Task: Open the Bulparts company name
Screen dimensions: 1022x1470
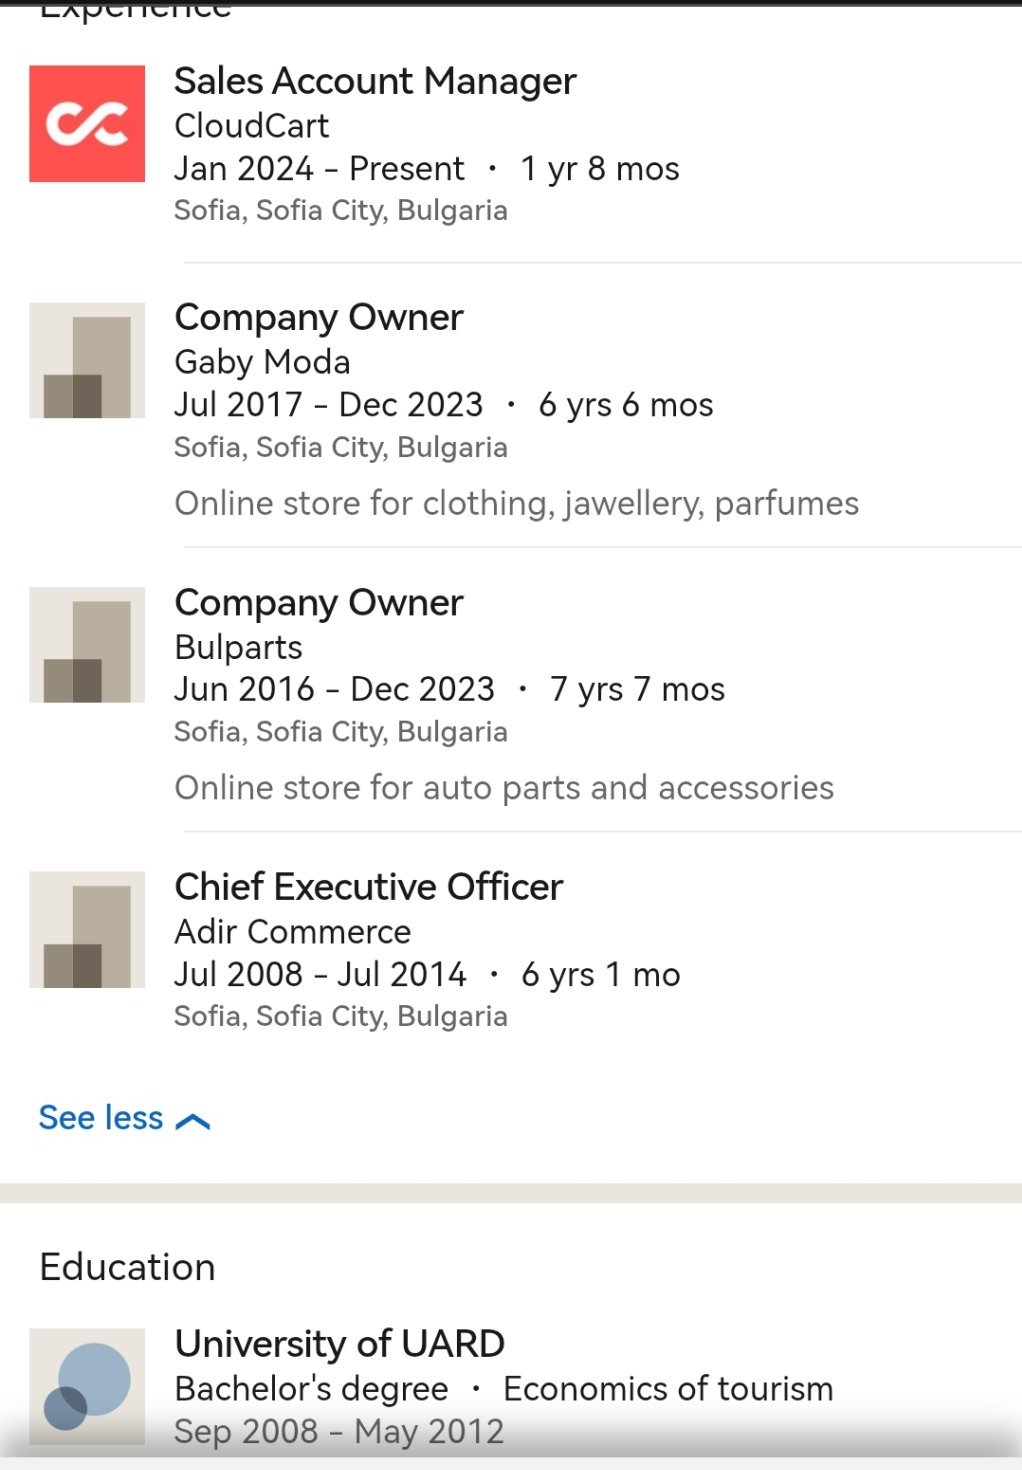Action: tap(238, 647)
